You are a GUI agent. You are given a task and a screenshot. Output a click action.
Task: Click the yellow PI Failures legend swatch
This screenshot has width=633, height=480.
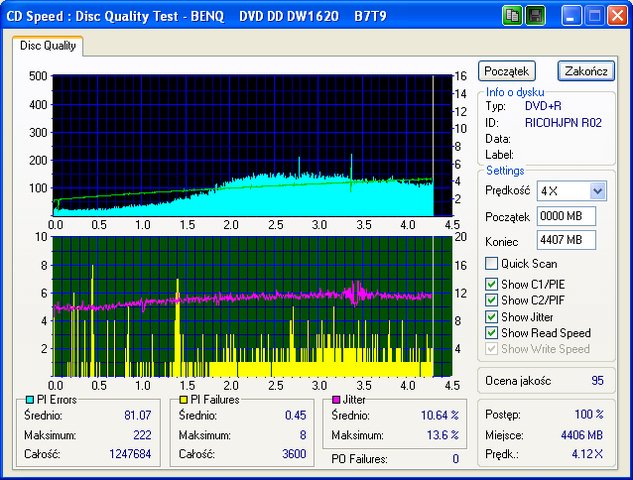click(183, 400)
